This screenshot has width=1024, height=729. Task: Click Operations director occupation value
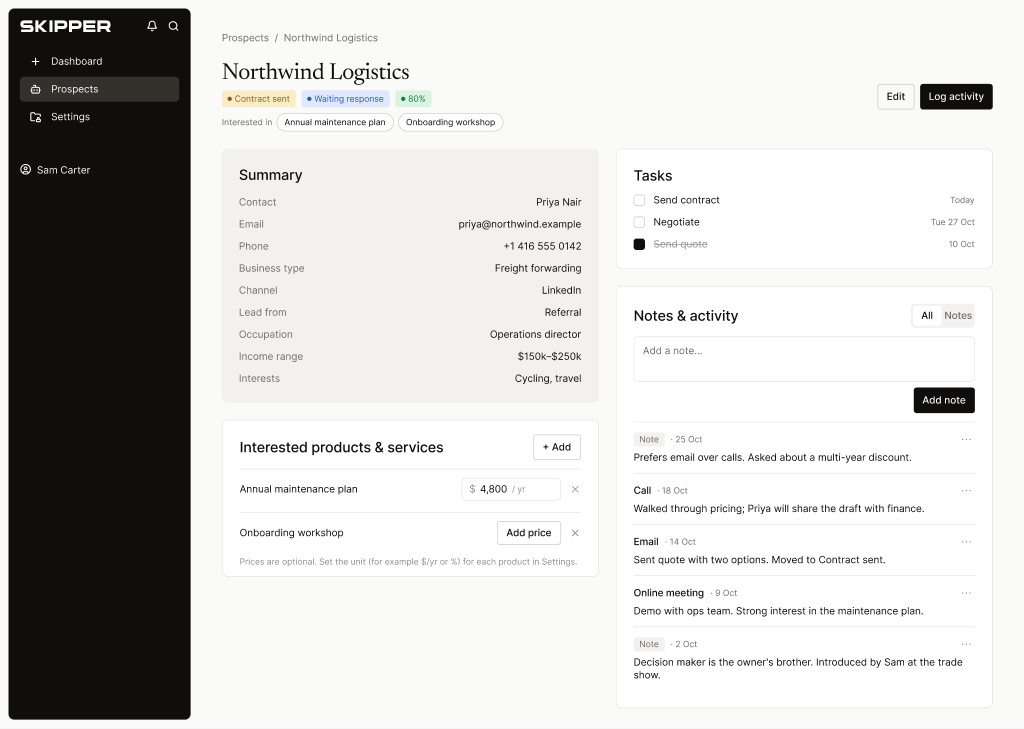(x=536, y=334)
